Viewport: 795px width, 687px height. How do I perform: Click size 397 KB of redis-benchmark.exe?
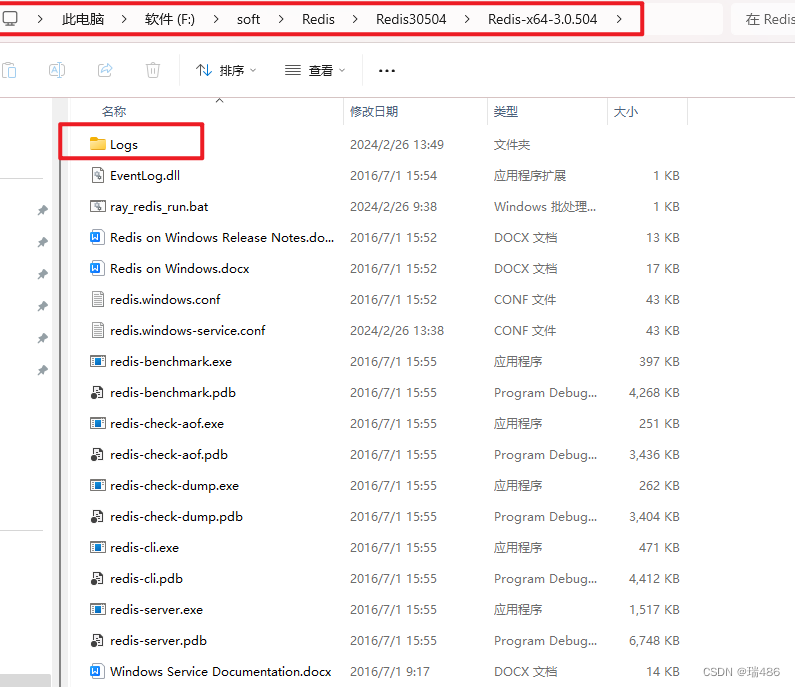[659, 361]
